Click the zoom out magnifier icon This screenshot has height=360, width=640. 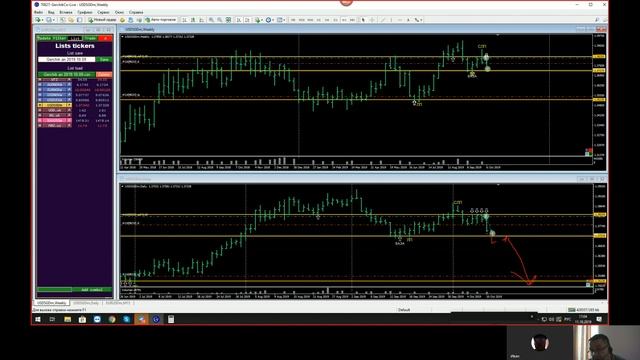[220, 20]
